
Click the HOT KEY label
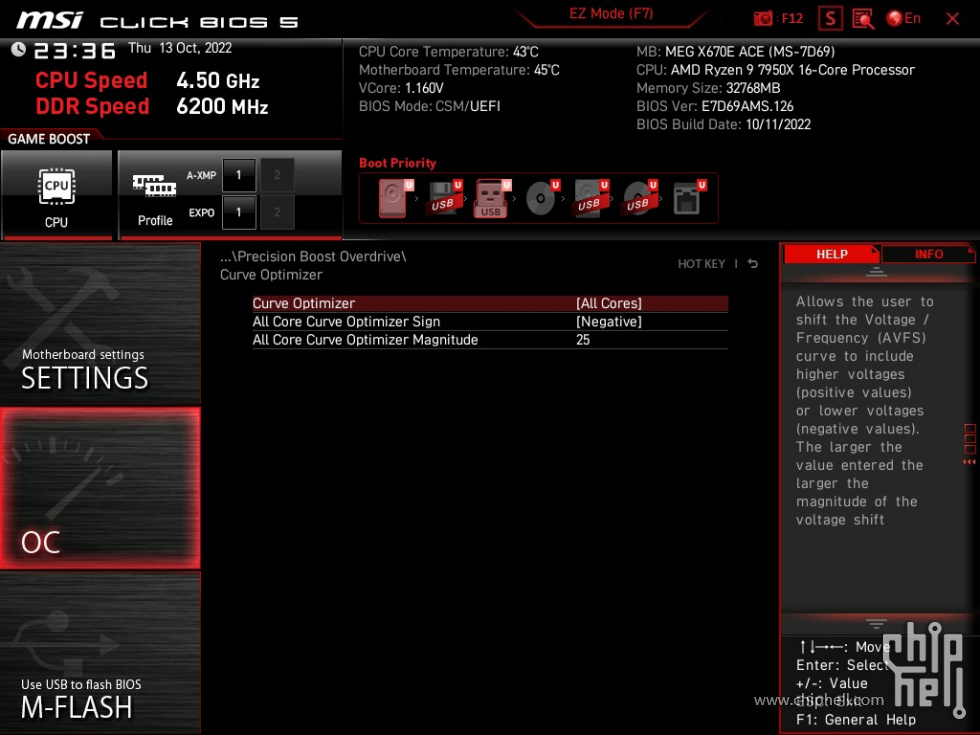click(x=701, y=264)
